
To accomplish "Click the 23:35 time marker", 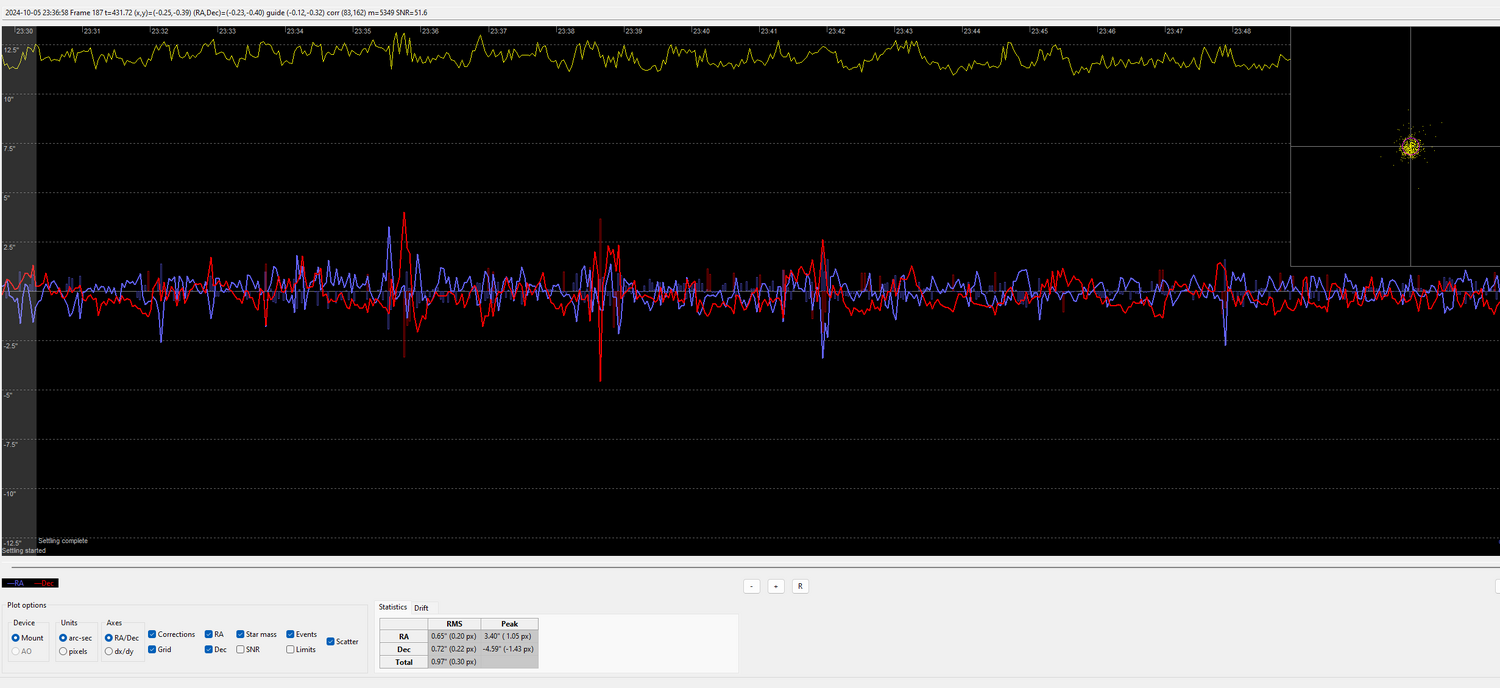I will tap(362, 31).
